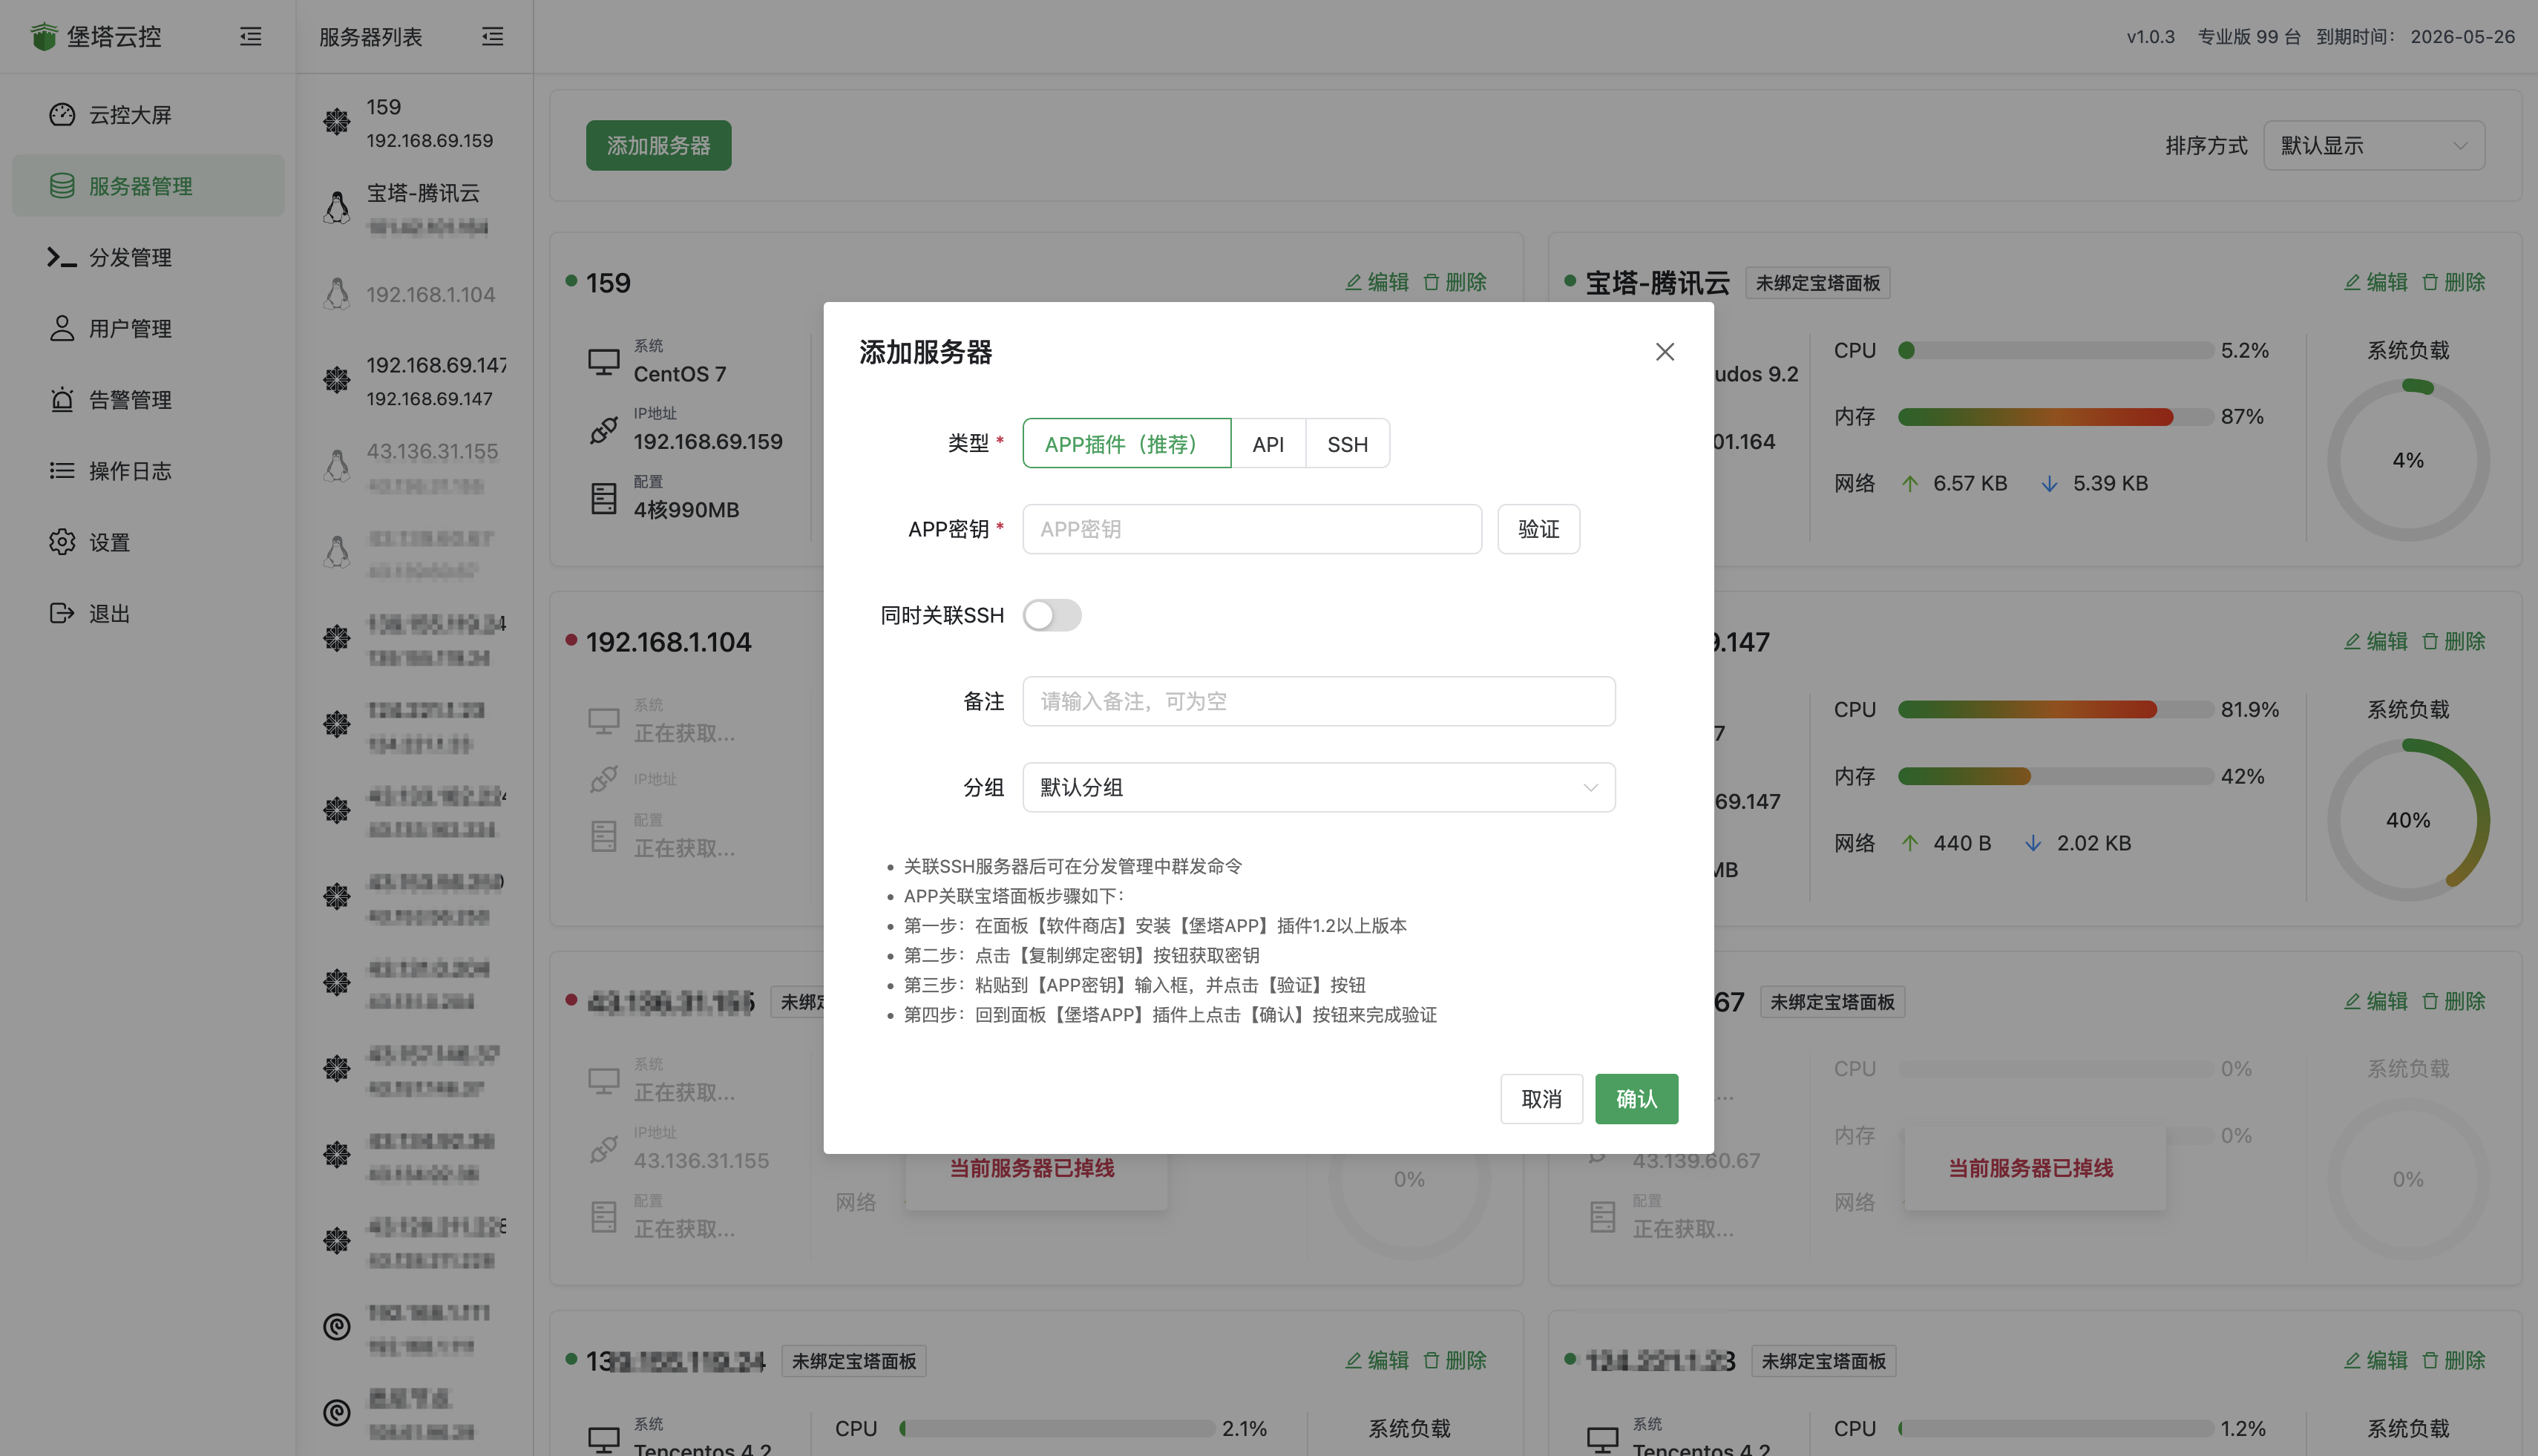Viewport: 2538px width, 1456px height.
Task: Switch to the API tab
Action: 1268,443
